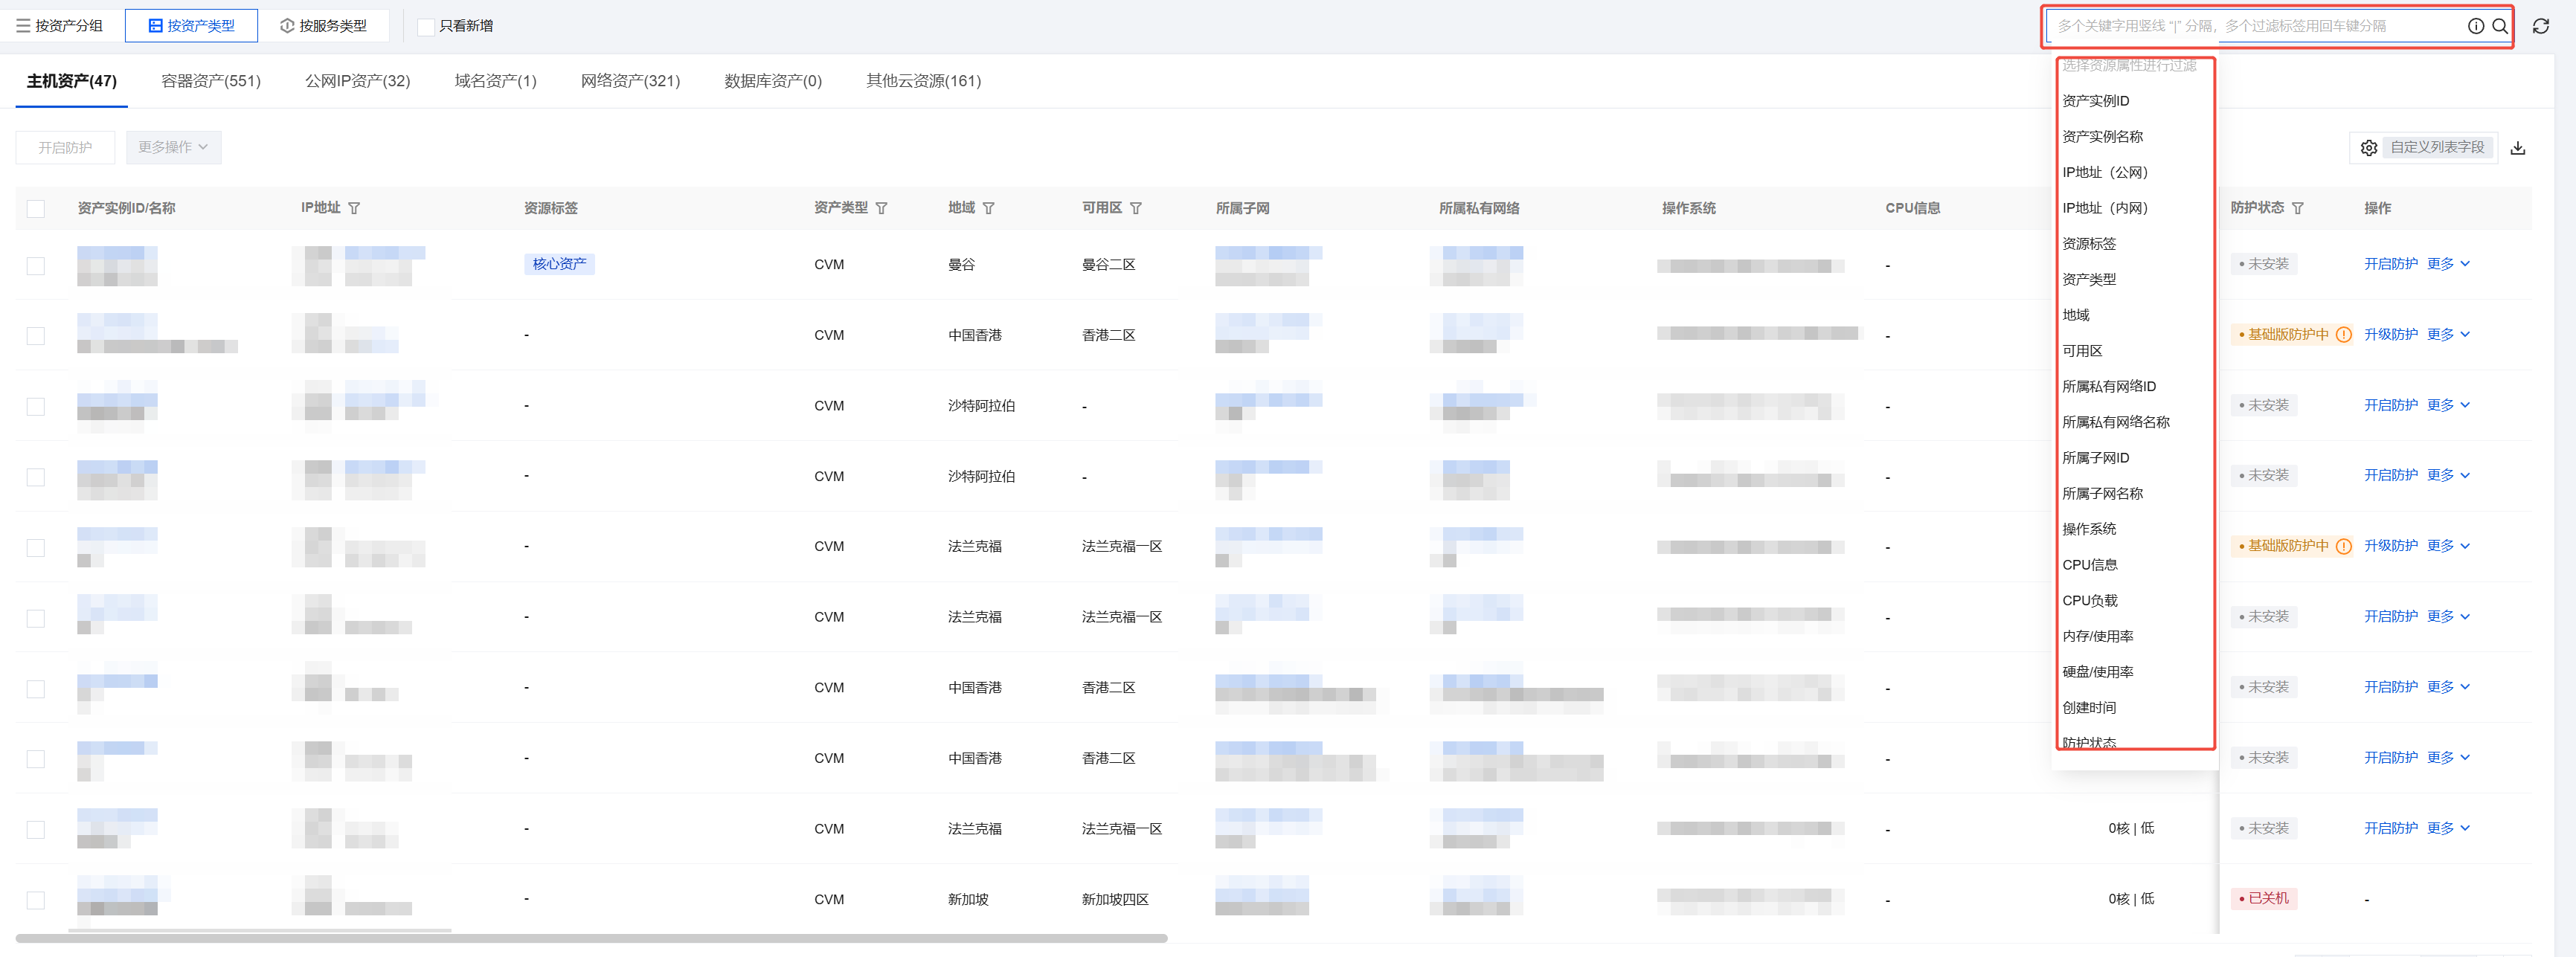This screenshot has height=957, width=2576.
Task: Check the select-all header checkbox
Action: [36, 208]
